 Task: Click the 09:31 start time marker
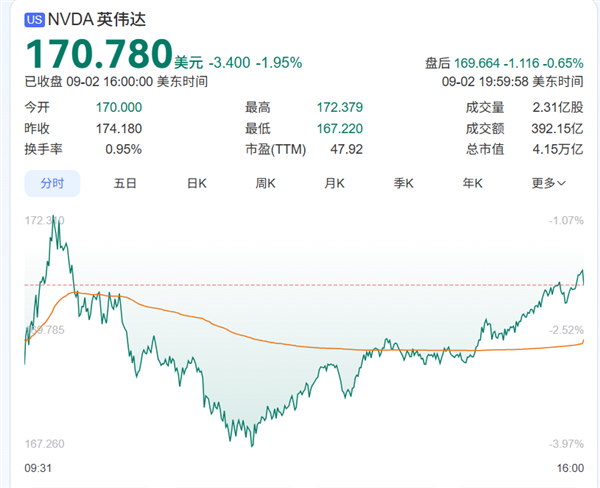[x=39, y=467]
